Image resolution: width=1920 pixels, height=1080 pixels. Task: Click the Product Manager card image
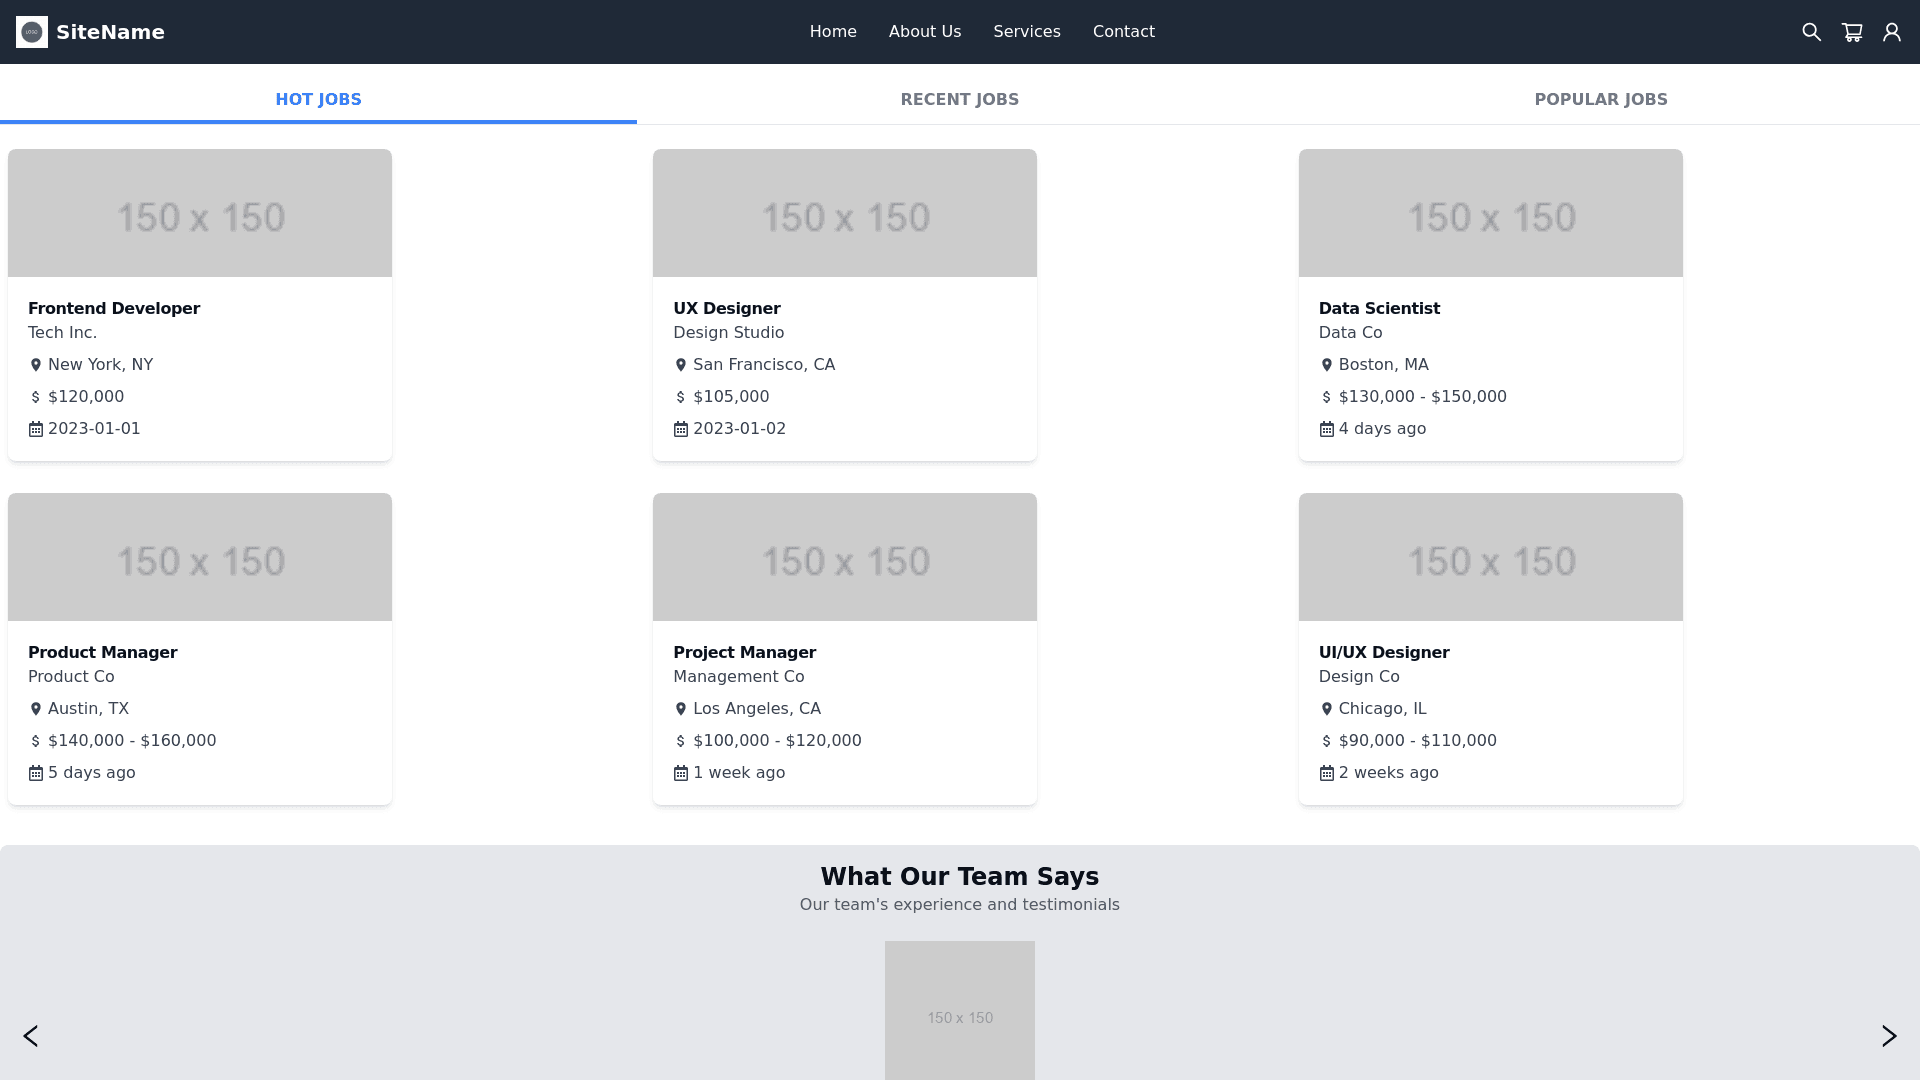pyautogui.click(x=199, y=556)
